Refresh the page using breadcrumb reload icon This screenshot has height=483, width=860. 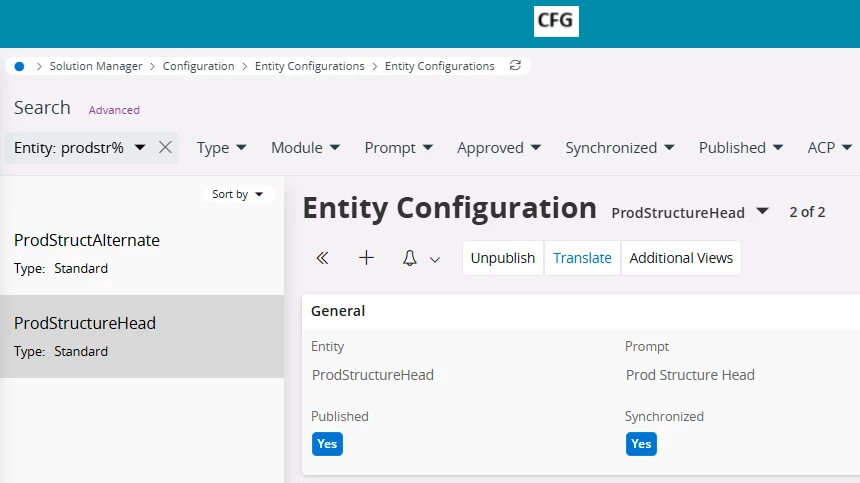pyautogui.click(x=515, y=66)
